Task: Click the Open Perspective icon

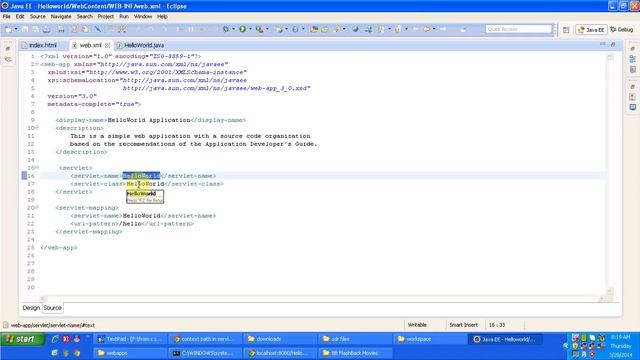Action: [x=566, y=29]
